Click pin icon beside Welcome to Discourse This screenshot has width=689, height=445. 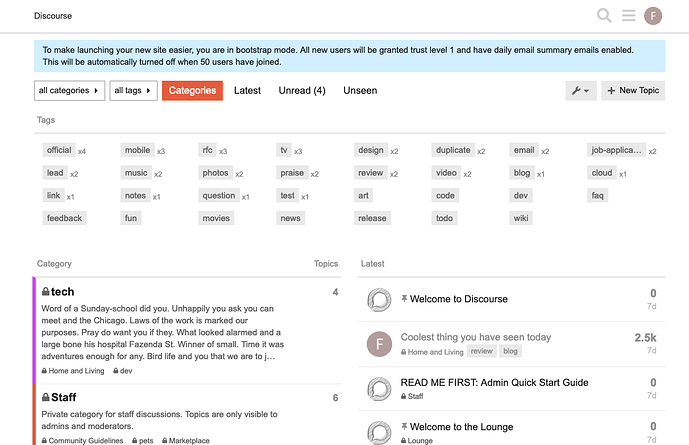pos(404,299)
